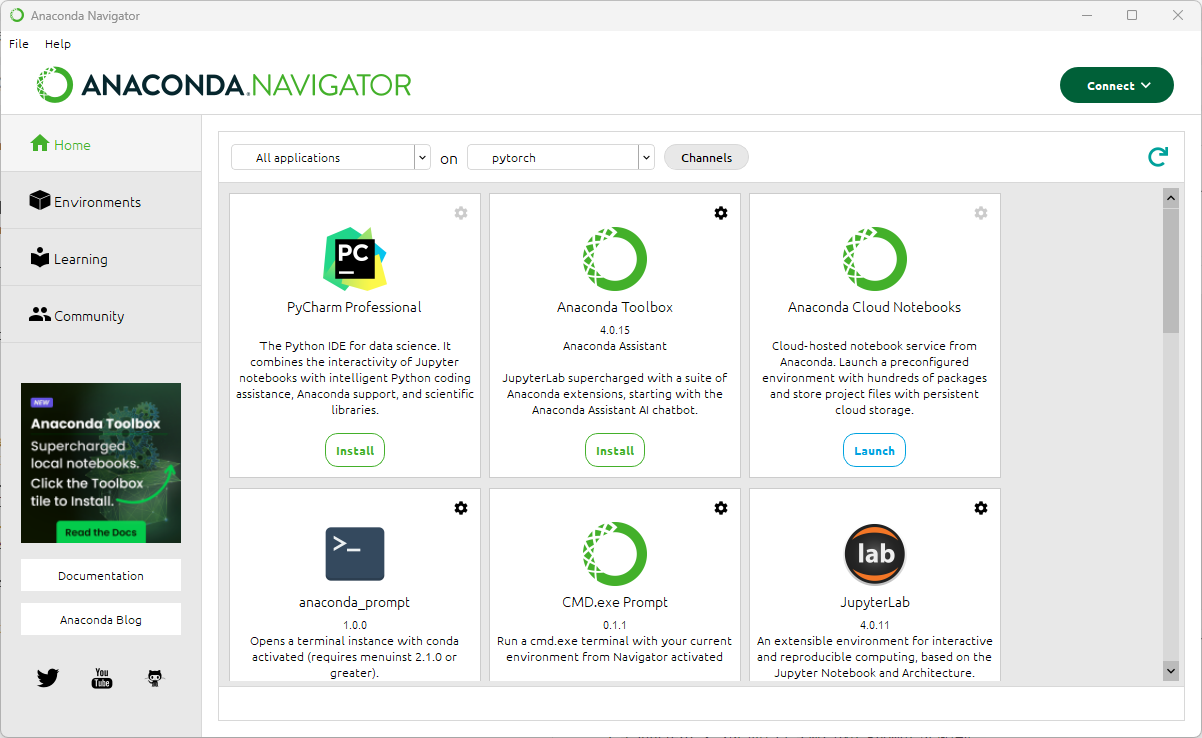Click the Anaconda Assistant subtitle text

pos(615,346)
